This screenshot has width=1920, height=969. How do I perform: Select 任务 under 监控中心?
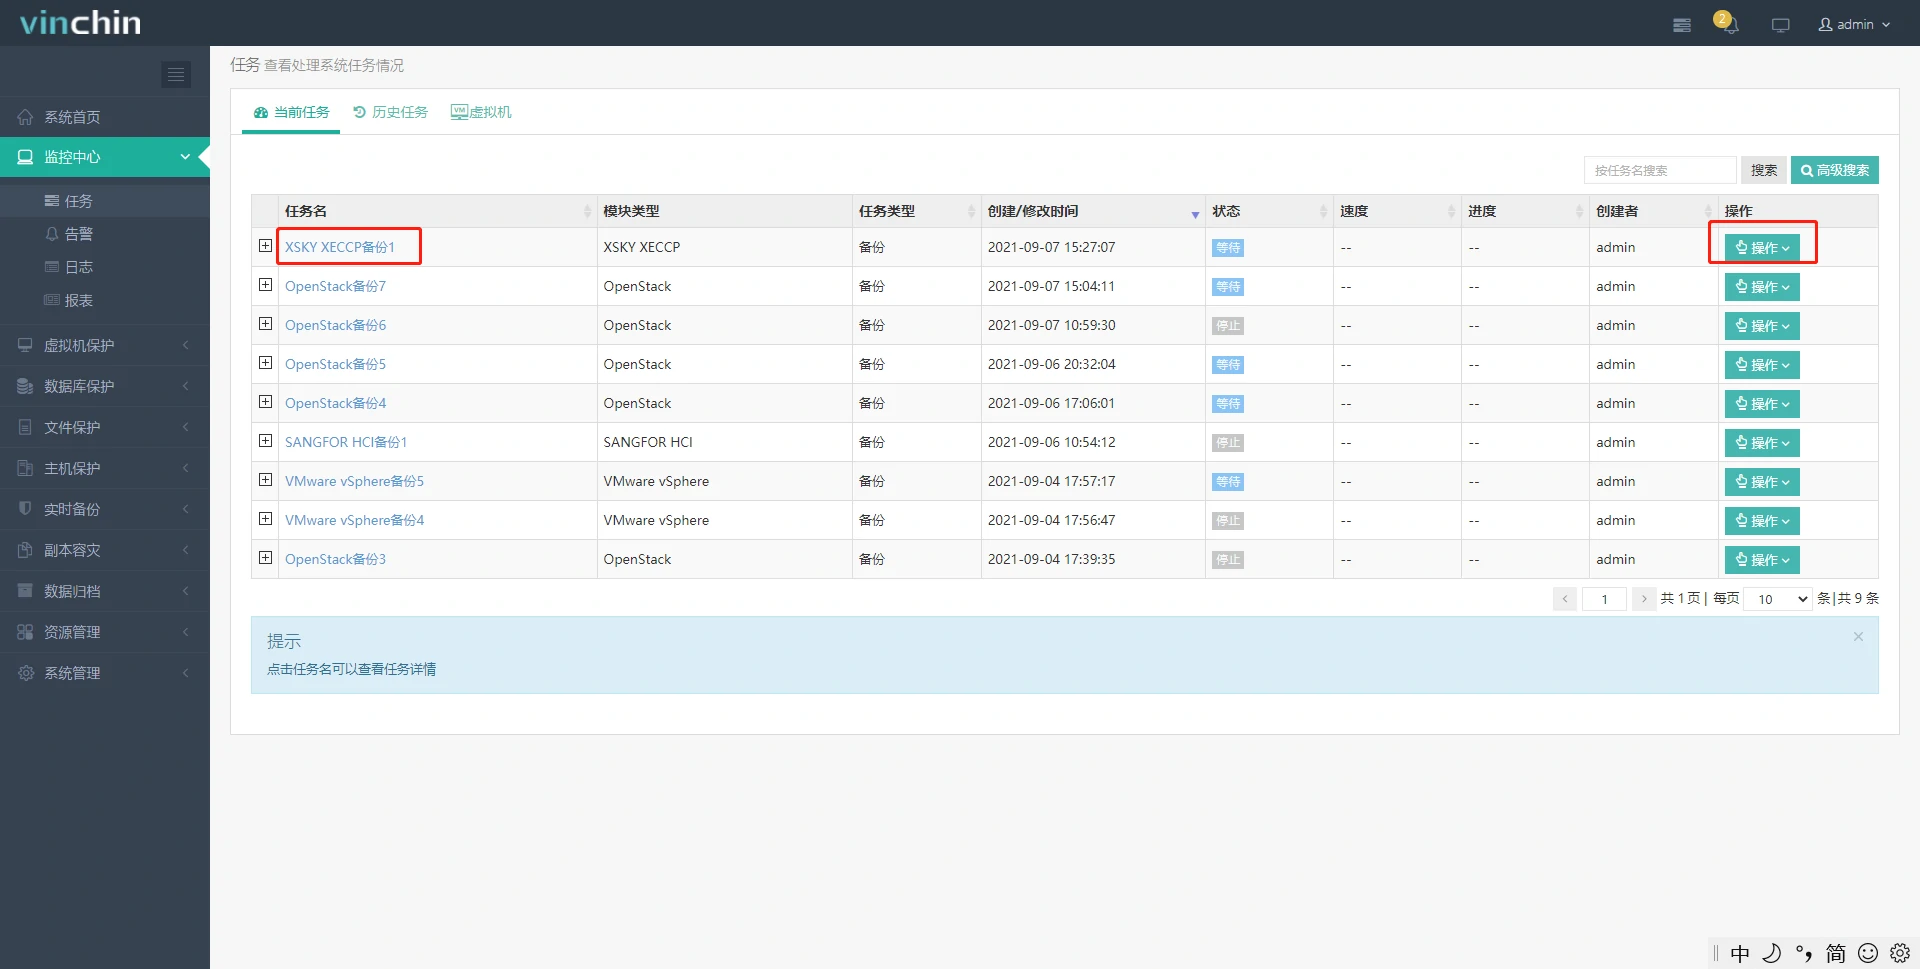point(105,201)
